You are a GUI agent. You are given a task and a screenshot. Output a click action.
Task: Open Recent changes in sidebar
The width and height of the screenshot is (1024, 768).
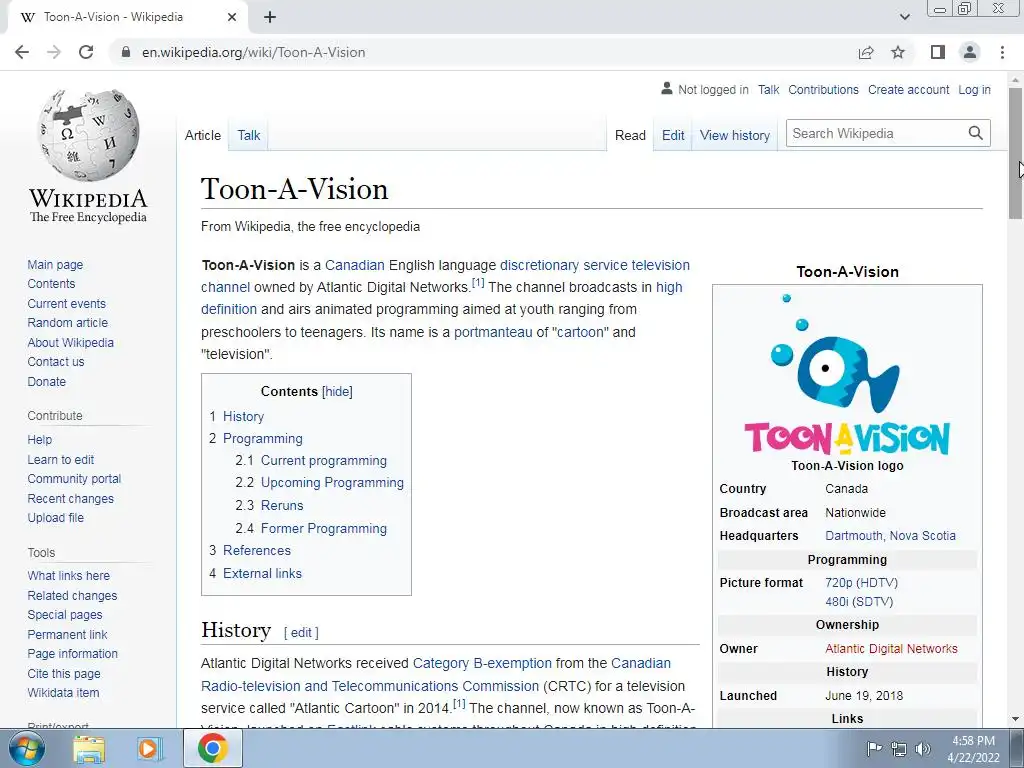pos(71,498)
